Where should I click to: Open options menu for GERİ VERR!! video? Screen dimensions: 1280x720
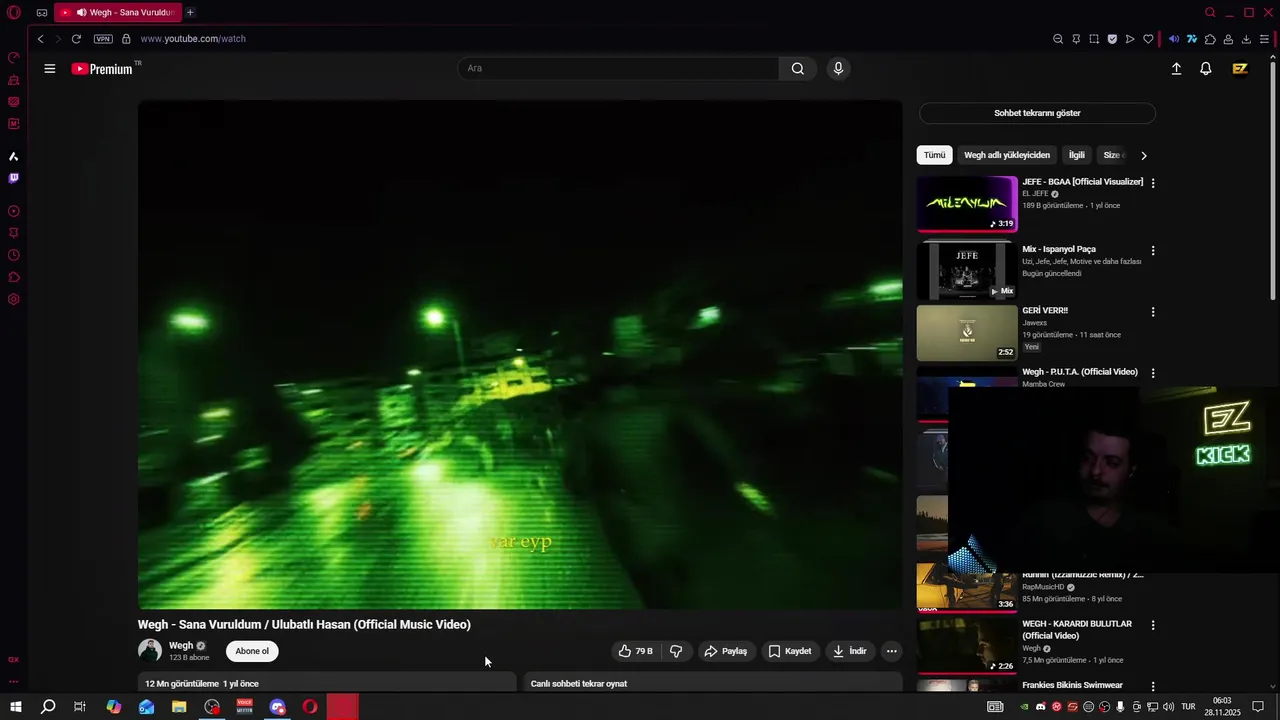(1153, 312)
